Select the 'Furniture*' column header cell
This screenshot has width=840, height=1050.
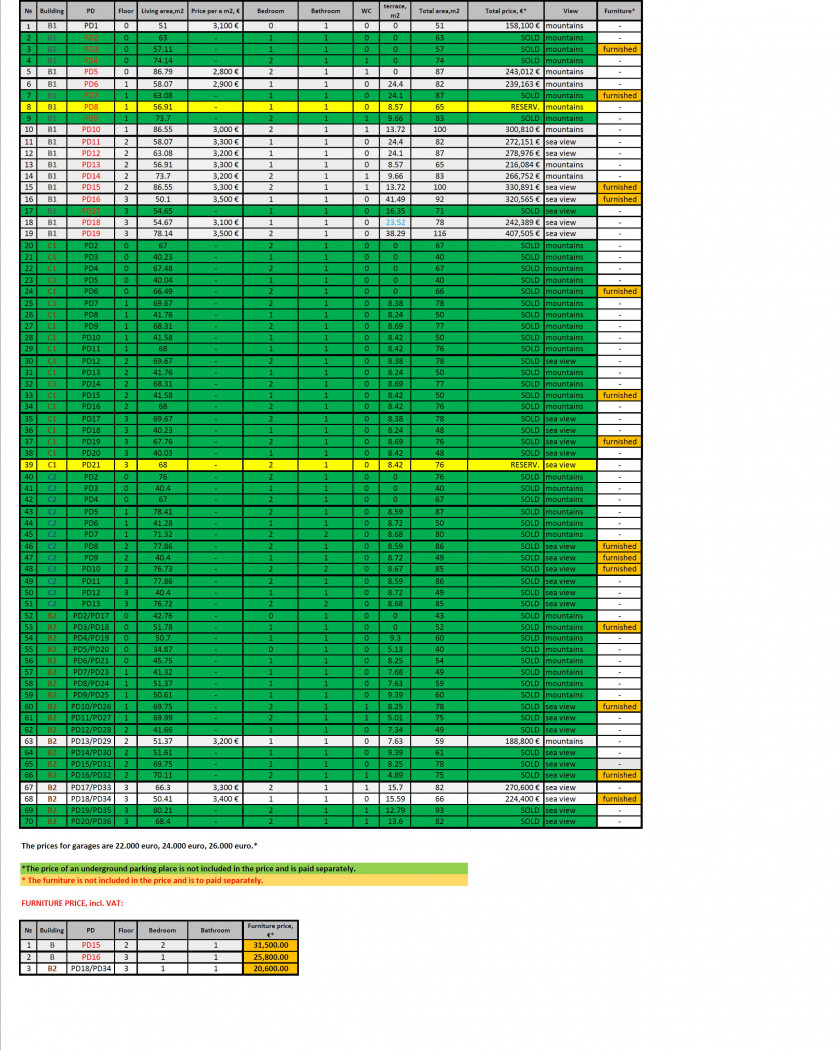619,11
